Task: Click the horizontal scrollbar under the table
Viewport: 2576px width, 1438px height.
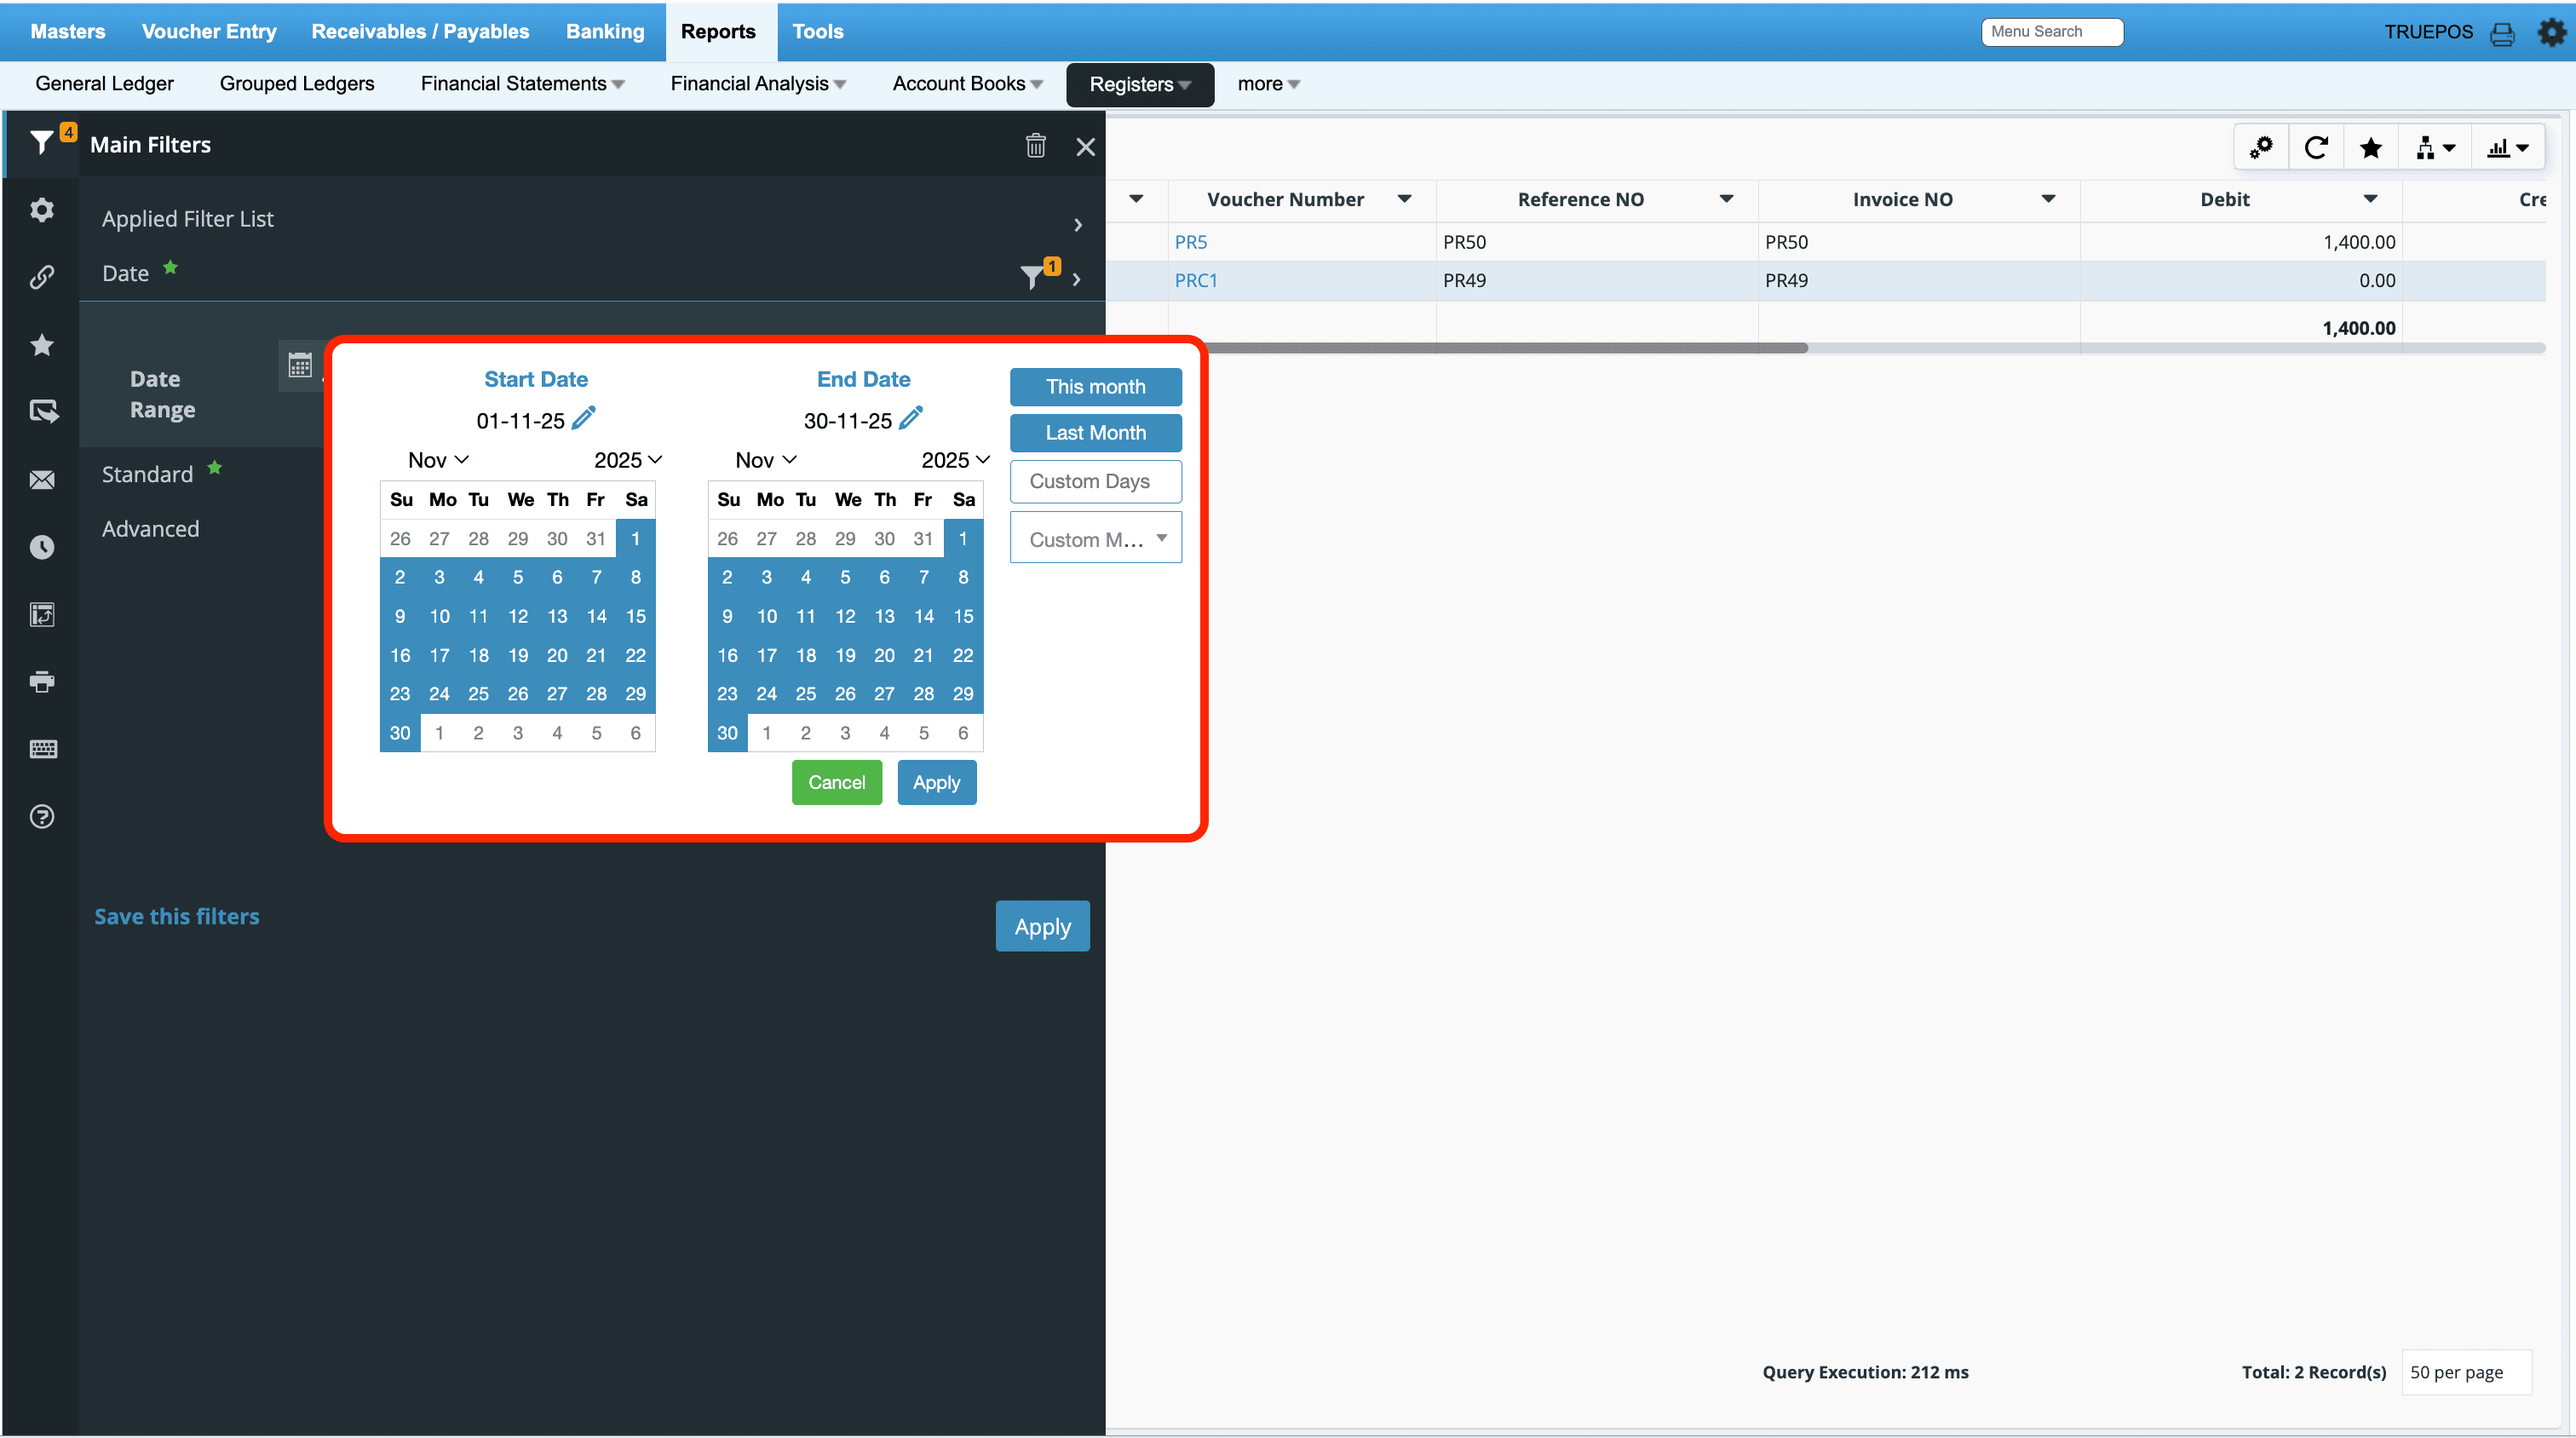Action: [1500, 348]
